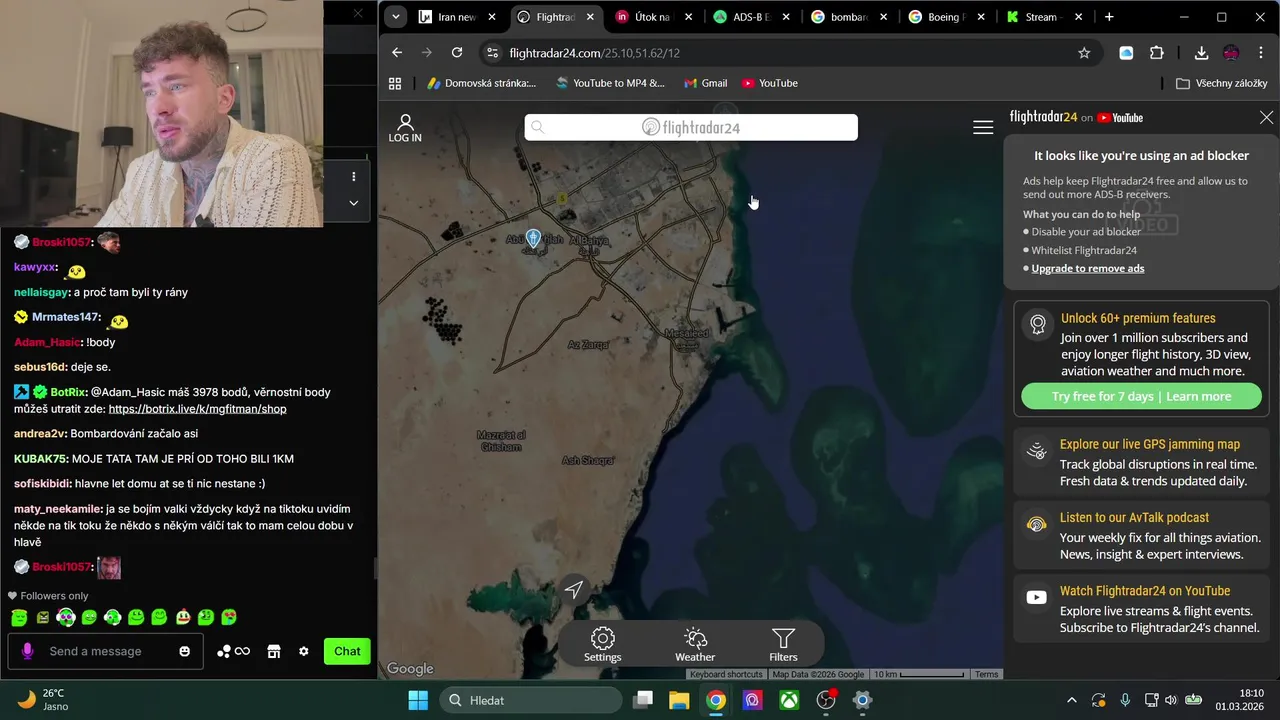Open the cloud extension icon in toolbar
This screenshot has height=720, width=1280.
point(1126,53)
